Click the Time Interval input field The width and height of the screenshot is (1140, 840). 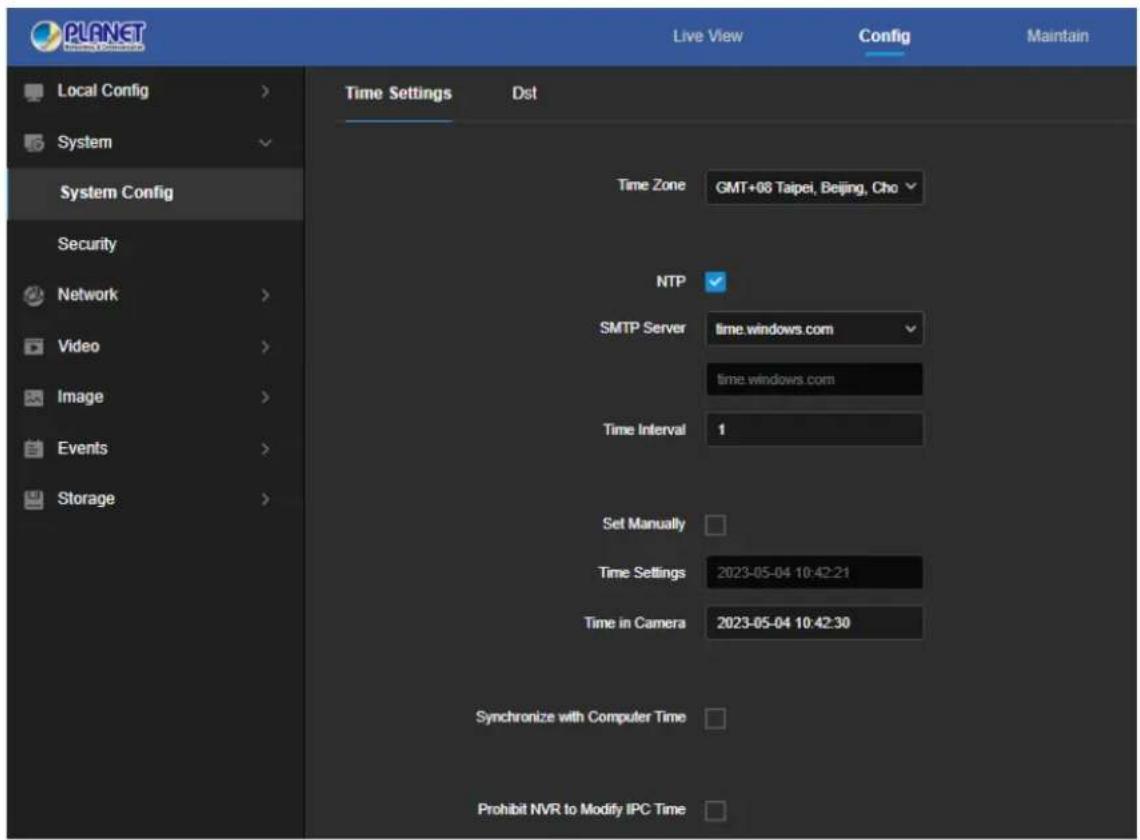coord(814,429)
